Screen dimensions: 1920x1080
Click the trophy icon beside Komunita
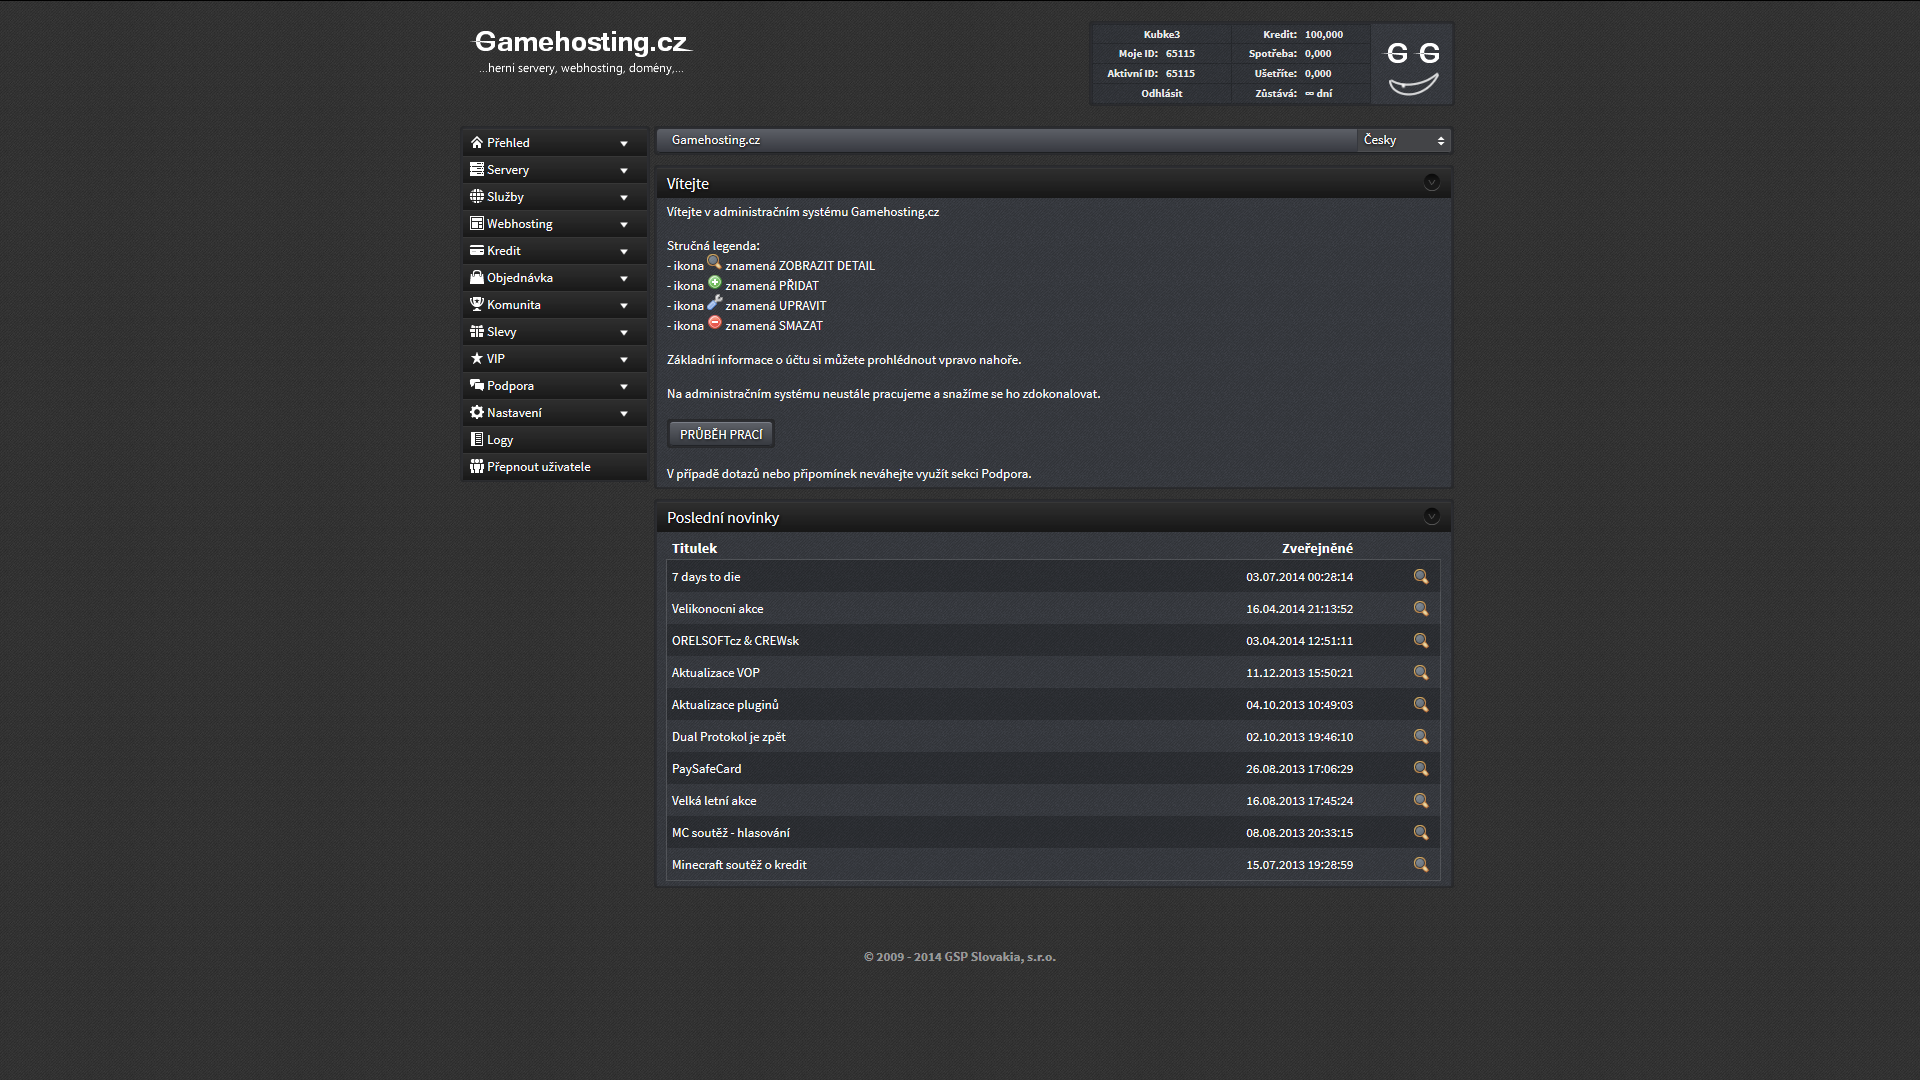477,304
